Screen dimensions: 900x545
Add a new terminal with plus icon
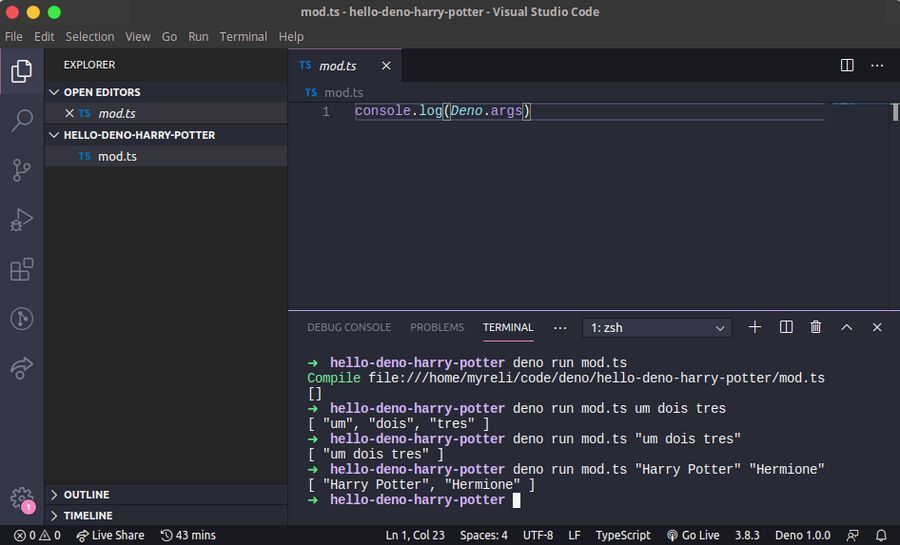pyautogui.click(x=755, y=327)
